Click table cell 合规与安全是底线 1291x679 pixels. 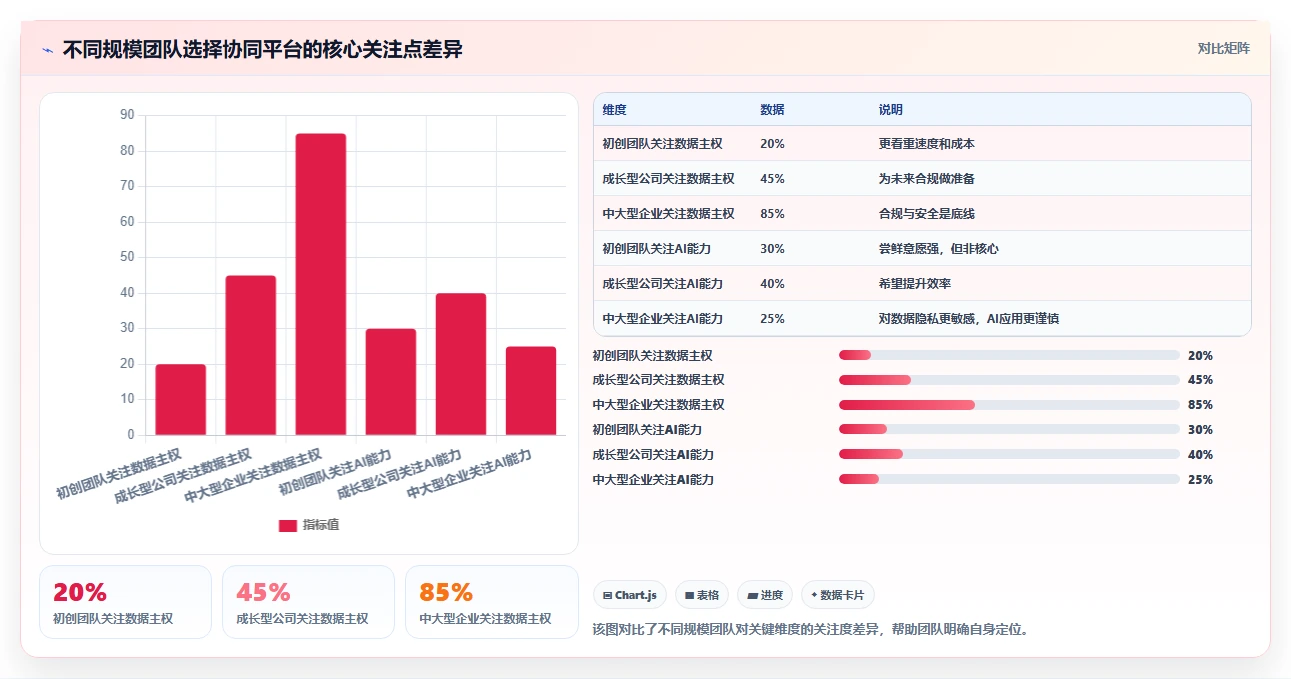pyautogui.click(x=927, y=214)
